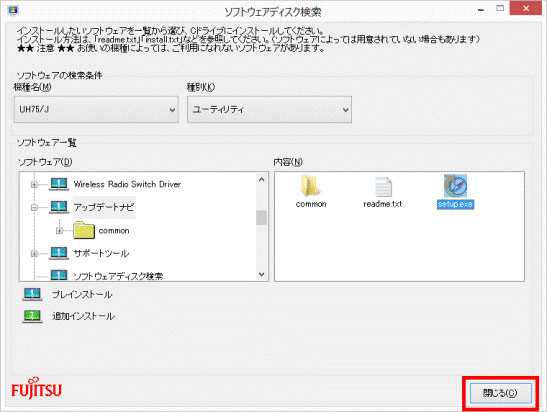Close the window with red X
The width and height of the screenshot is (547, 412).
[526, 9]
